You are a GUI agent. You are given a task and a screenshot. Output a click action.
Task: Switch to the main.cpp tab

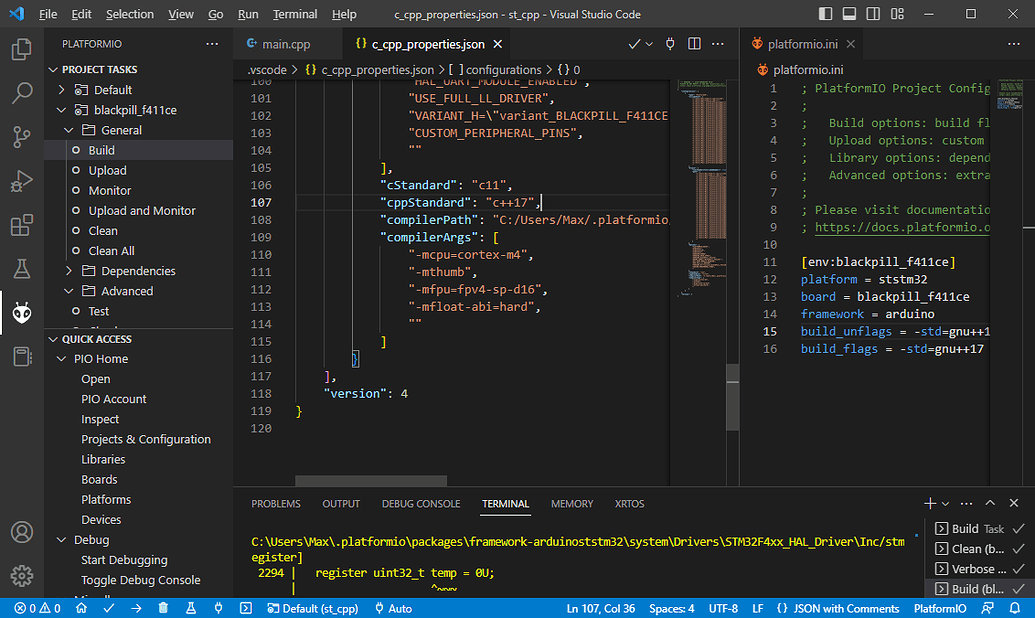(286, 44)
